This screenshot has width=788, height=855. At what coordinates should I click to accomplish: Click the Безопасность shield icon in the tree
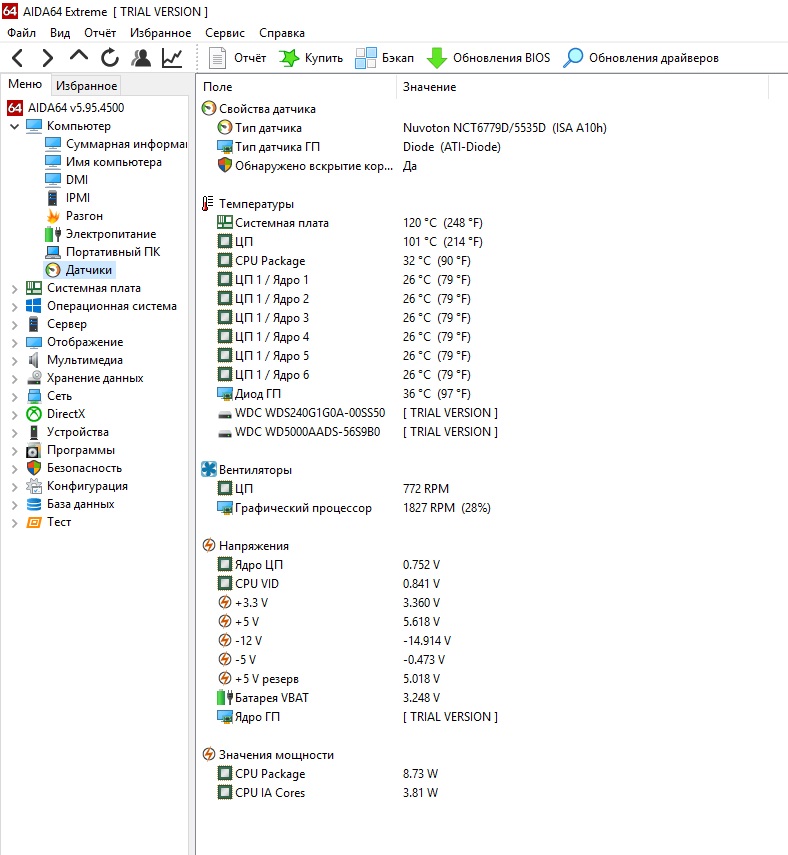pyautogui.click(x=34, y=468)
